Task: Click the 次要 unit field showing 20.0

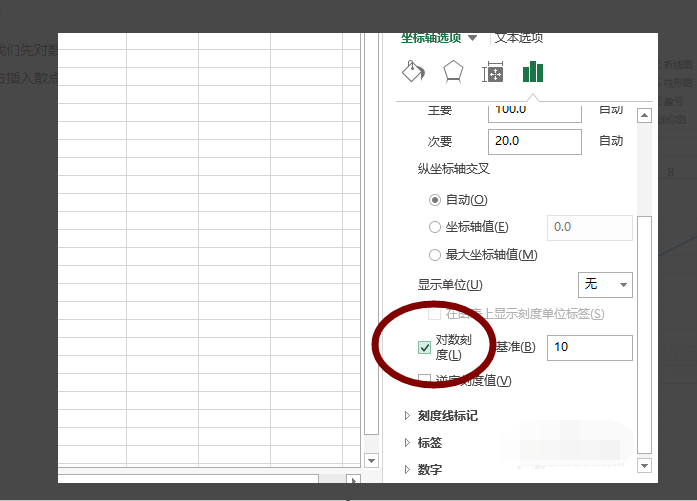Action: [x=535, y=142]
